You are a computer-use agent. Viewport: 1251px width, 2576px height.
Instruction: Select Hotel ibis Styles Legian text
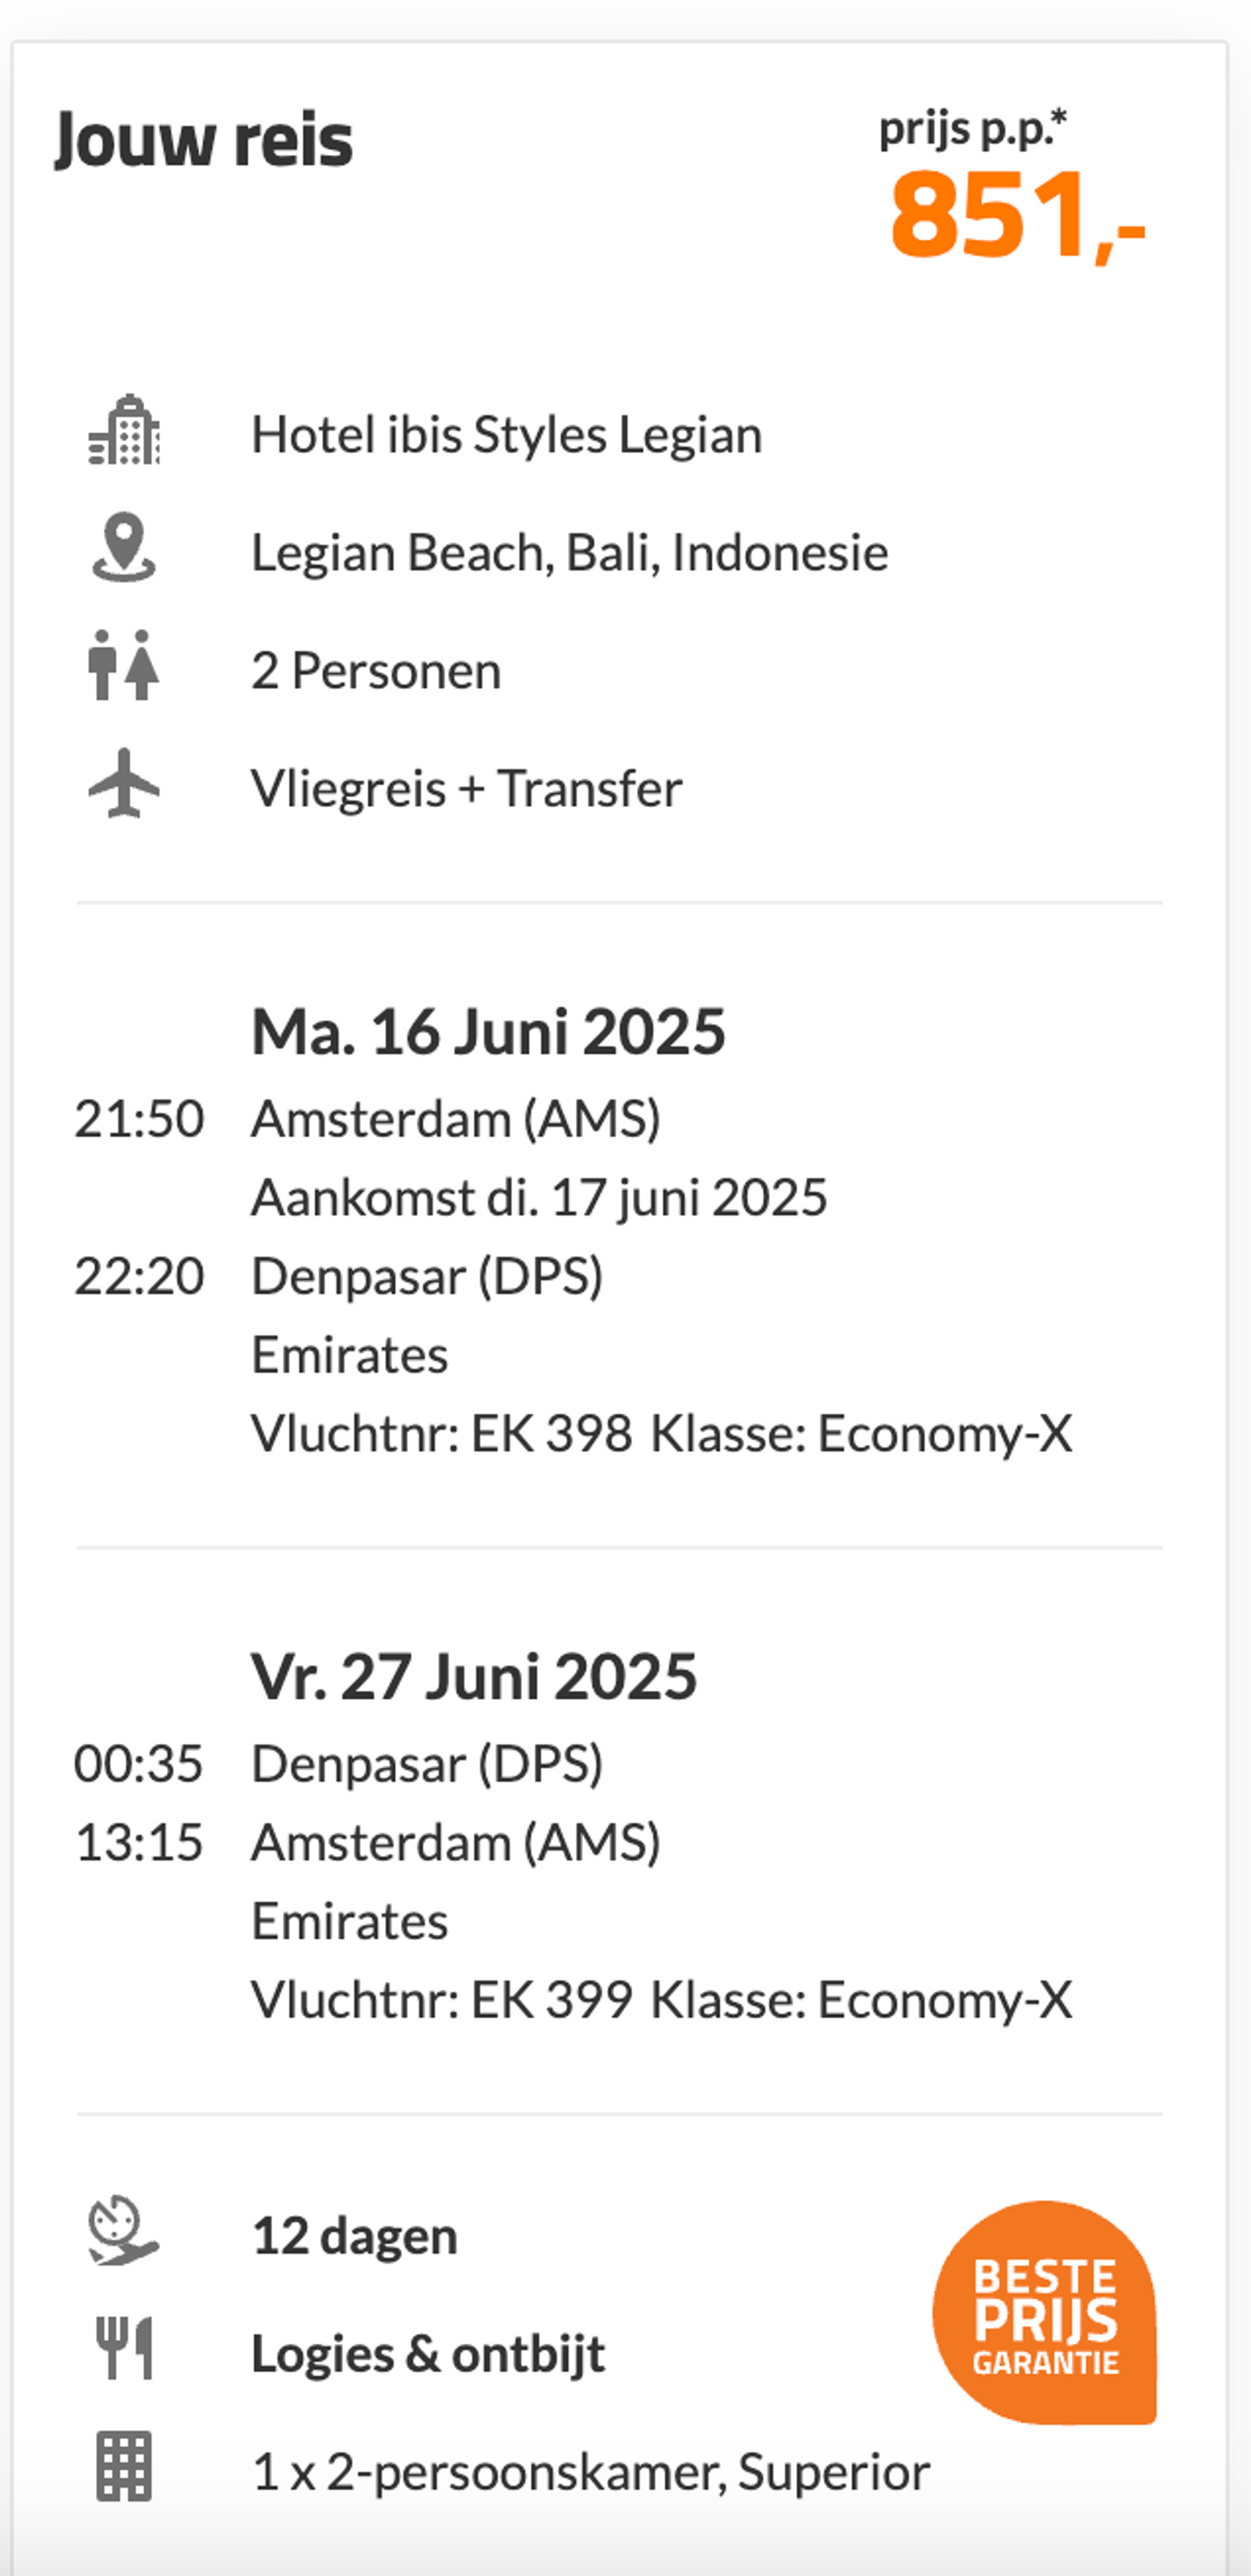[x=506, y=435]
